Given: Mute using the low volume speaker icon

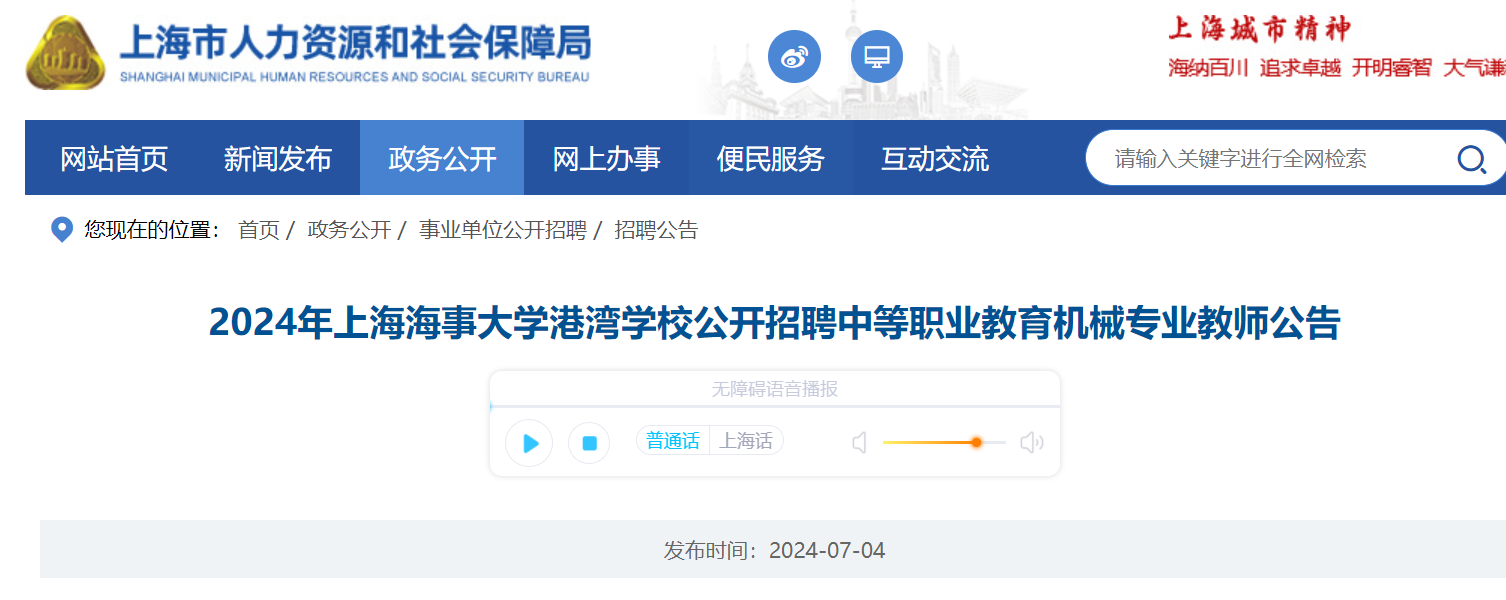Looking at the screenshot, I should coord(859,442).
